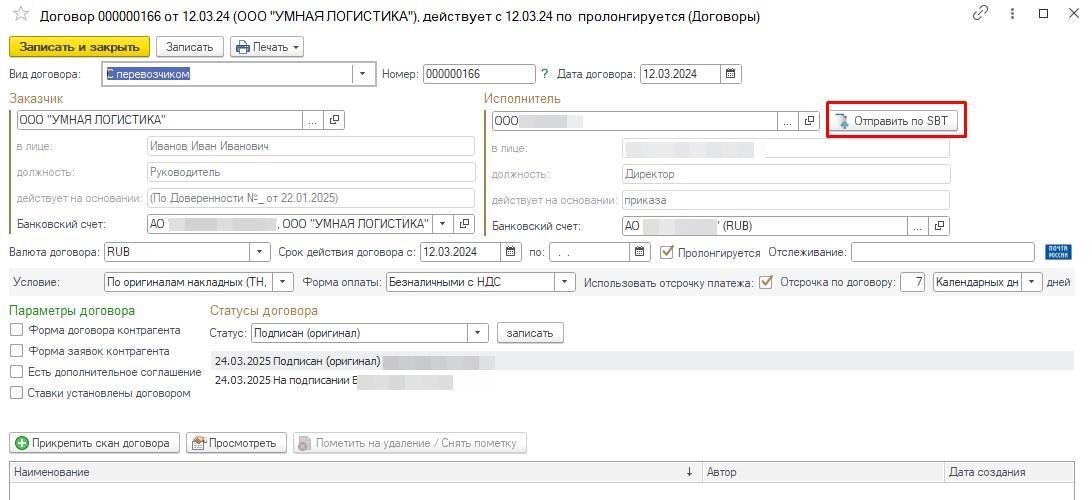Open Валюта договора dropdown
The image size is (1092, 500).
pos(260,252)
